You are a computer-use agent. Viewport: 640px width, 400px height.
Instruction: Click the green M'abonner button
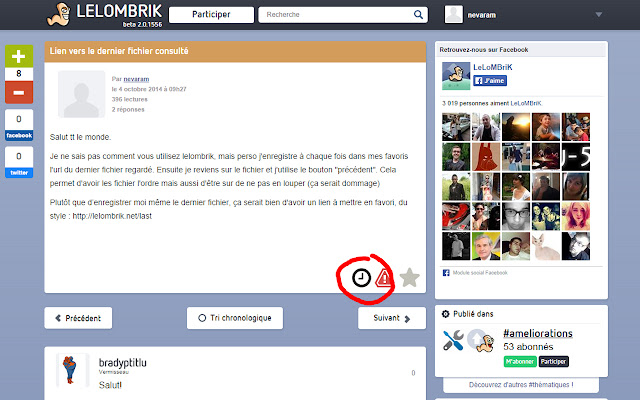tap(520, 361)
